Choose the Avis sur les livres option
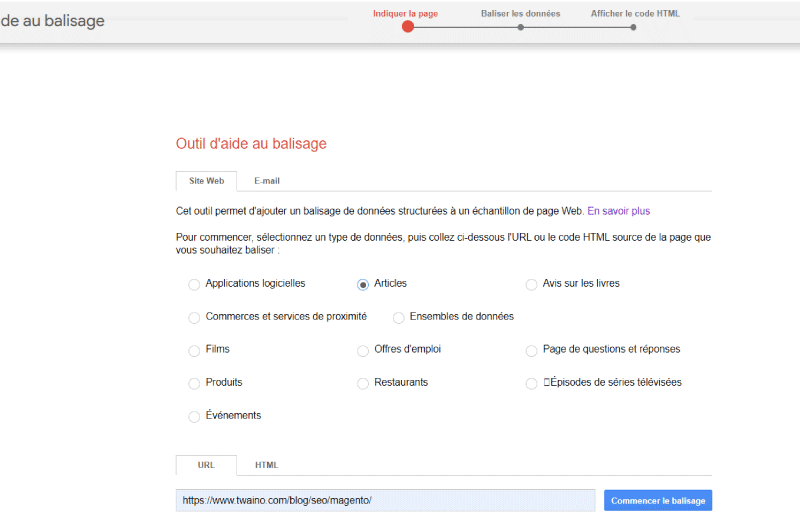Image resolution: width=800 pixels, height=530 pixels. [531, 285]
